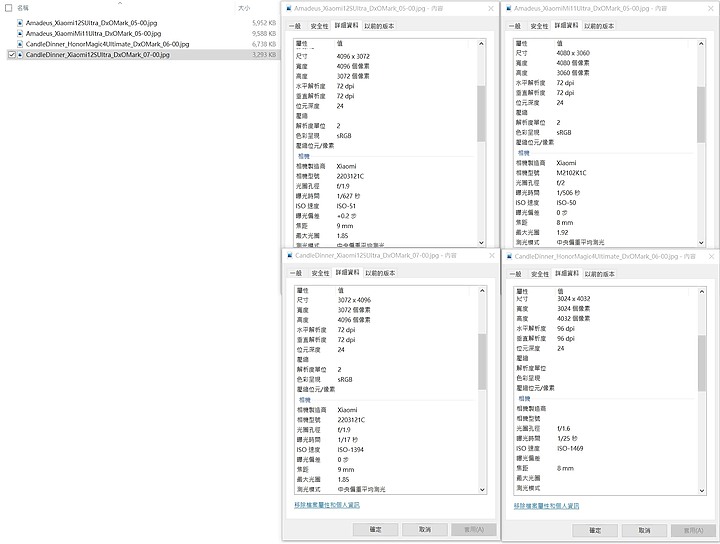Select file name CandleDinner_HonorMagic4Ultimate_DxOMark_06-00.jpg in list

pyautogui.click(x=107, y=44)
